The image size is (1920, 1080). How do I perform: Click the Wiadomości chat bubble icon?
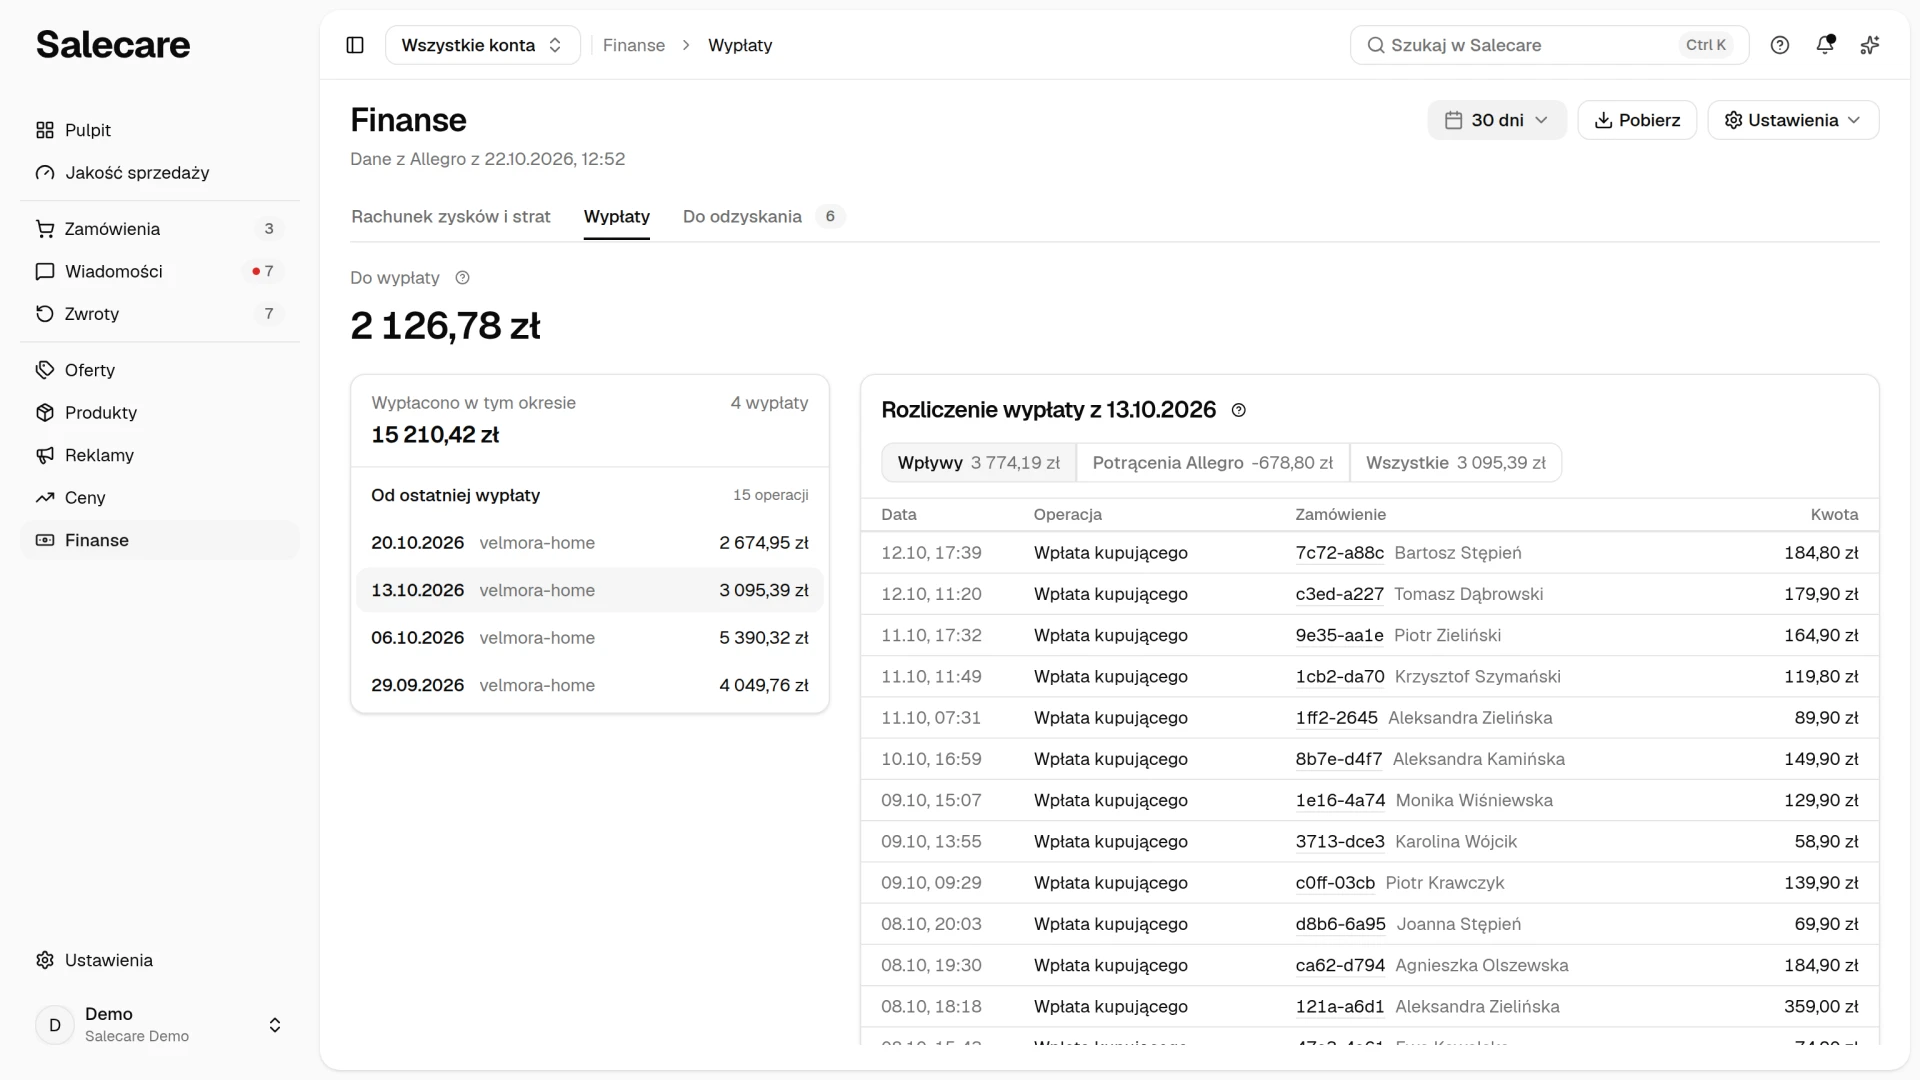pyautogui.click(x=45, y=272)
